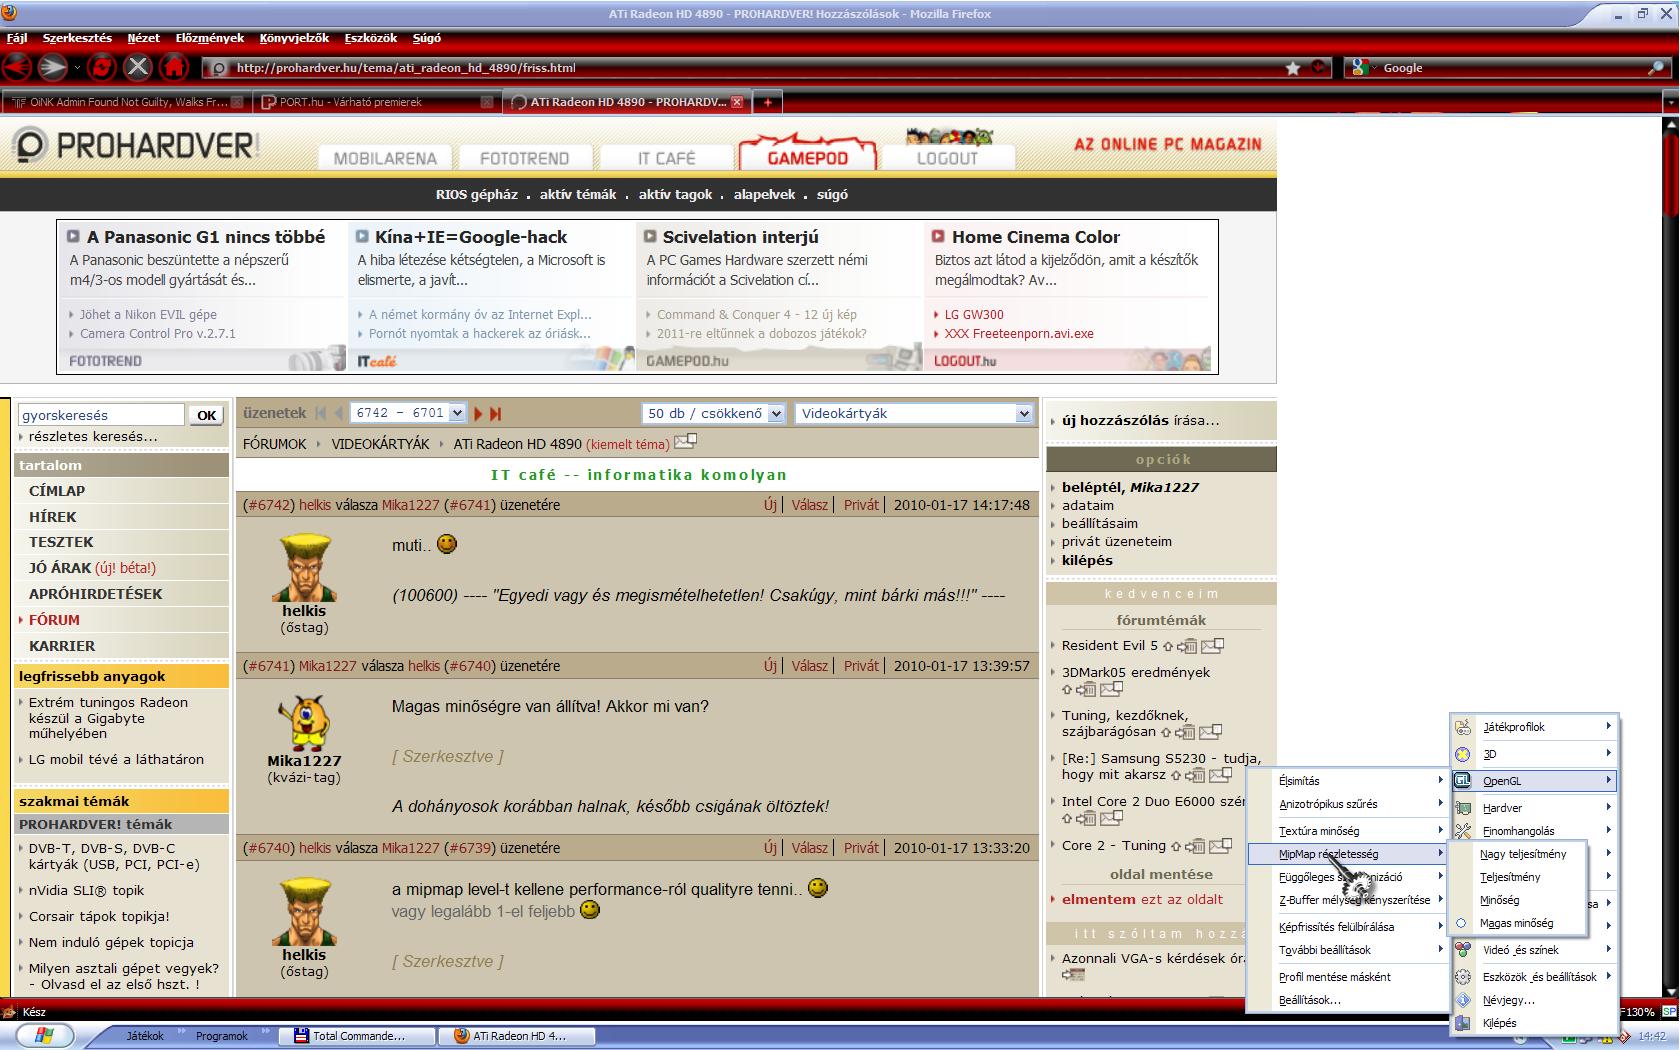This screenshot has height=1050, width=1680.
Task: Go back using the Firefox back arrow
Action: point(17,67)
